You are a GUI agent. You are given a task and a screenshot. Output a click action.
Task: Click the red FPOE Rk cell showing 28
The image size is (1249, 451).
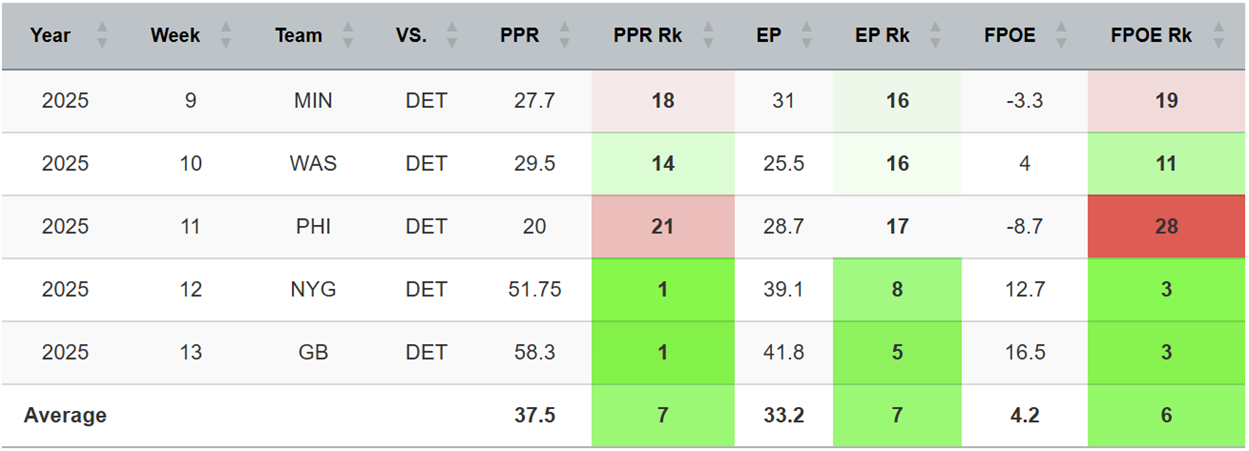point(1166,227)
